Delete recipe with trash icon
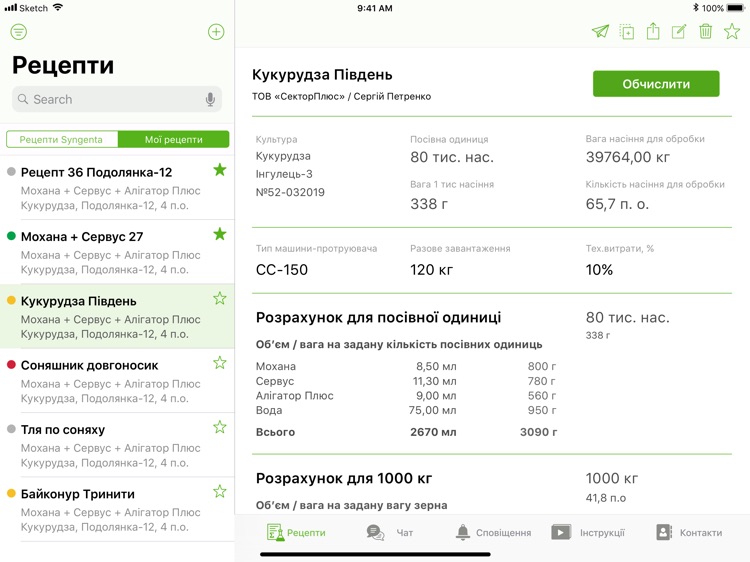The width and height of the screenshot is (750, 562). point(706,32)
